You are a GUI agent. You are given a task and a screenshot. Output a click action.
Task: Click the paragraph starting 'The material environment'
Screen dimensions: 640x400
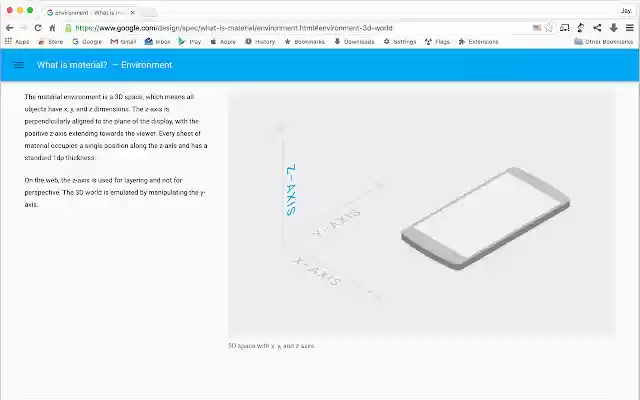(116, 127)
